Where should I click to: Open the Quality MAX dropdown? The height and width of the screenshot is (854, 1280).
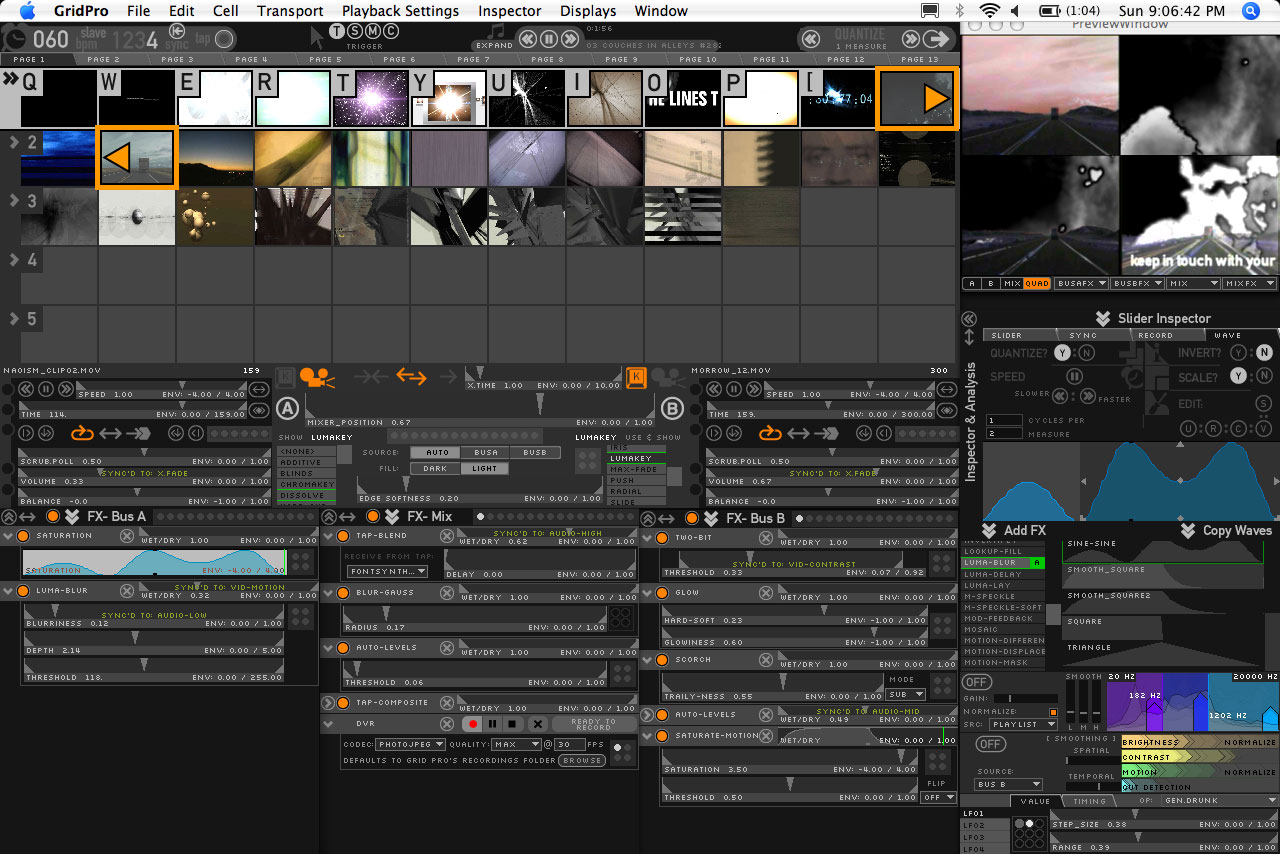tap(516, 745)
